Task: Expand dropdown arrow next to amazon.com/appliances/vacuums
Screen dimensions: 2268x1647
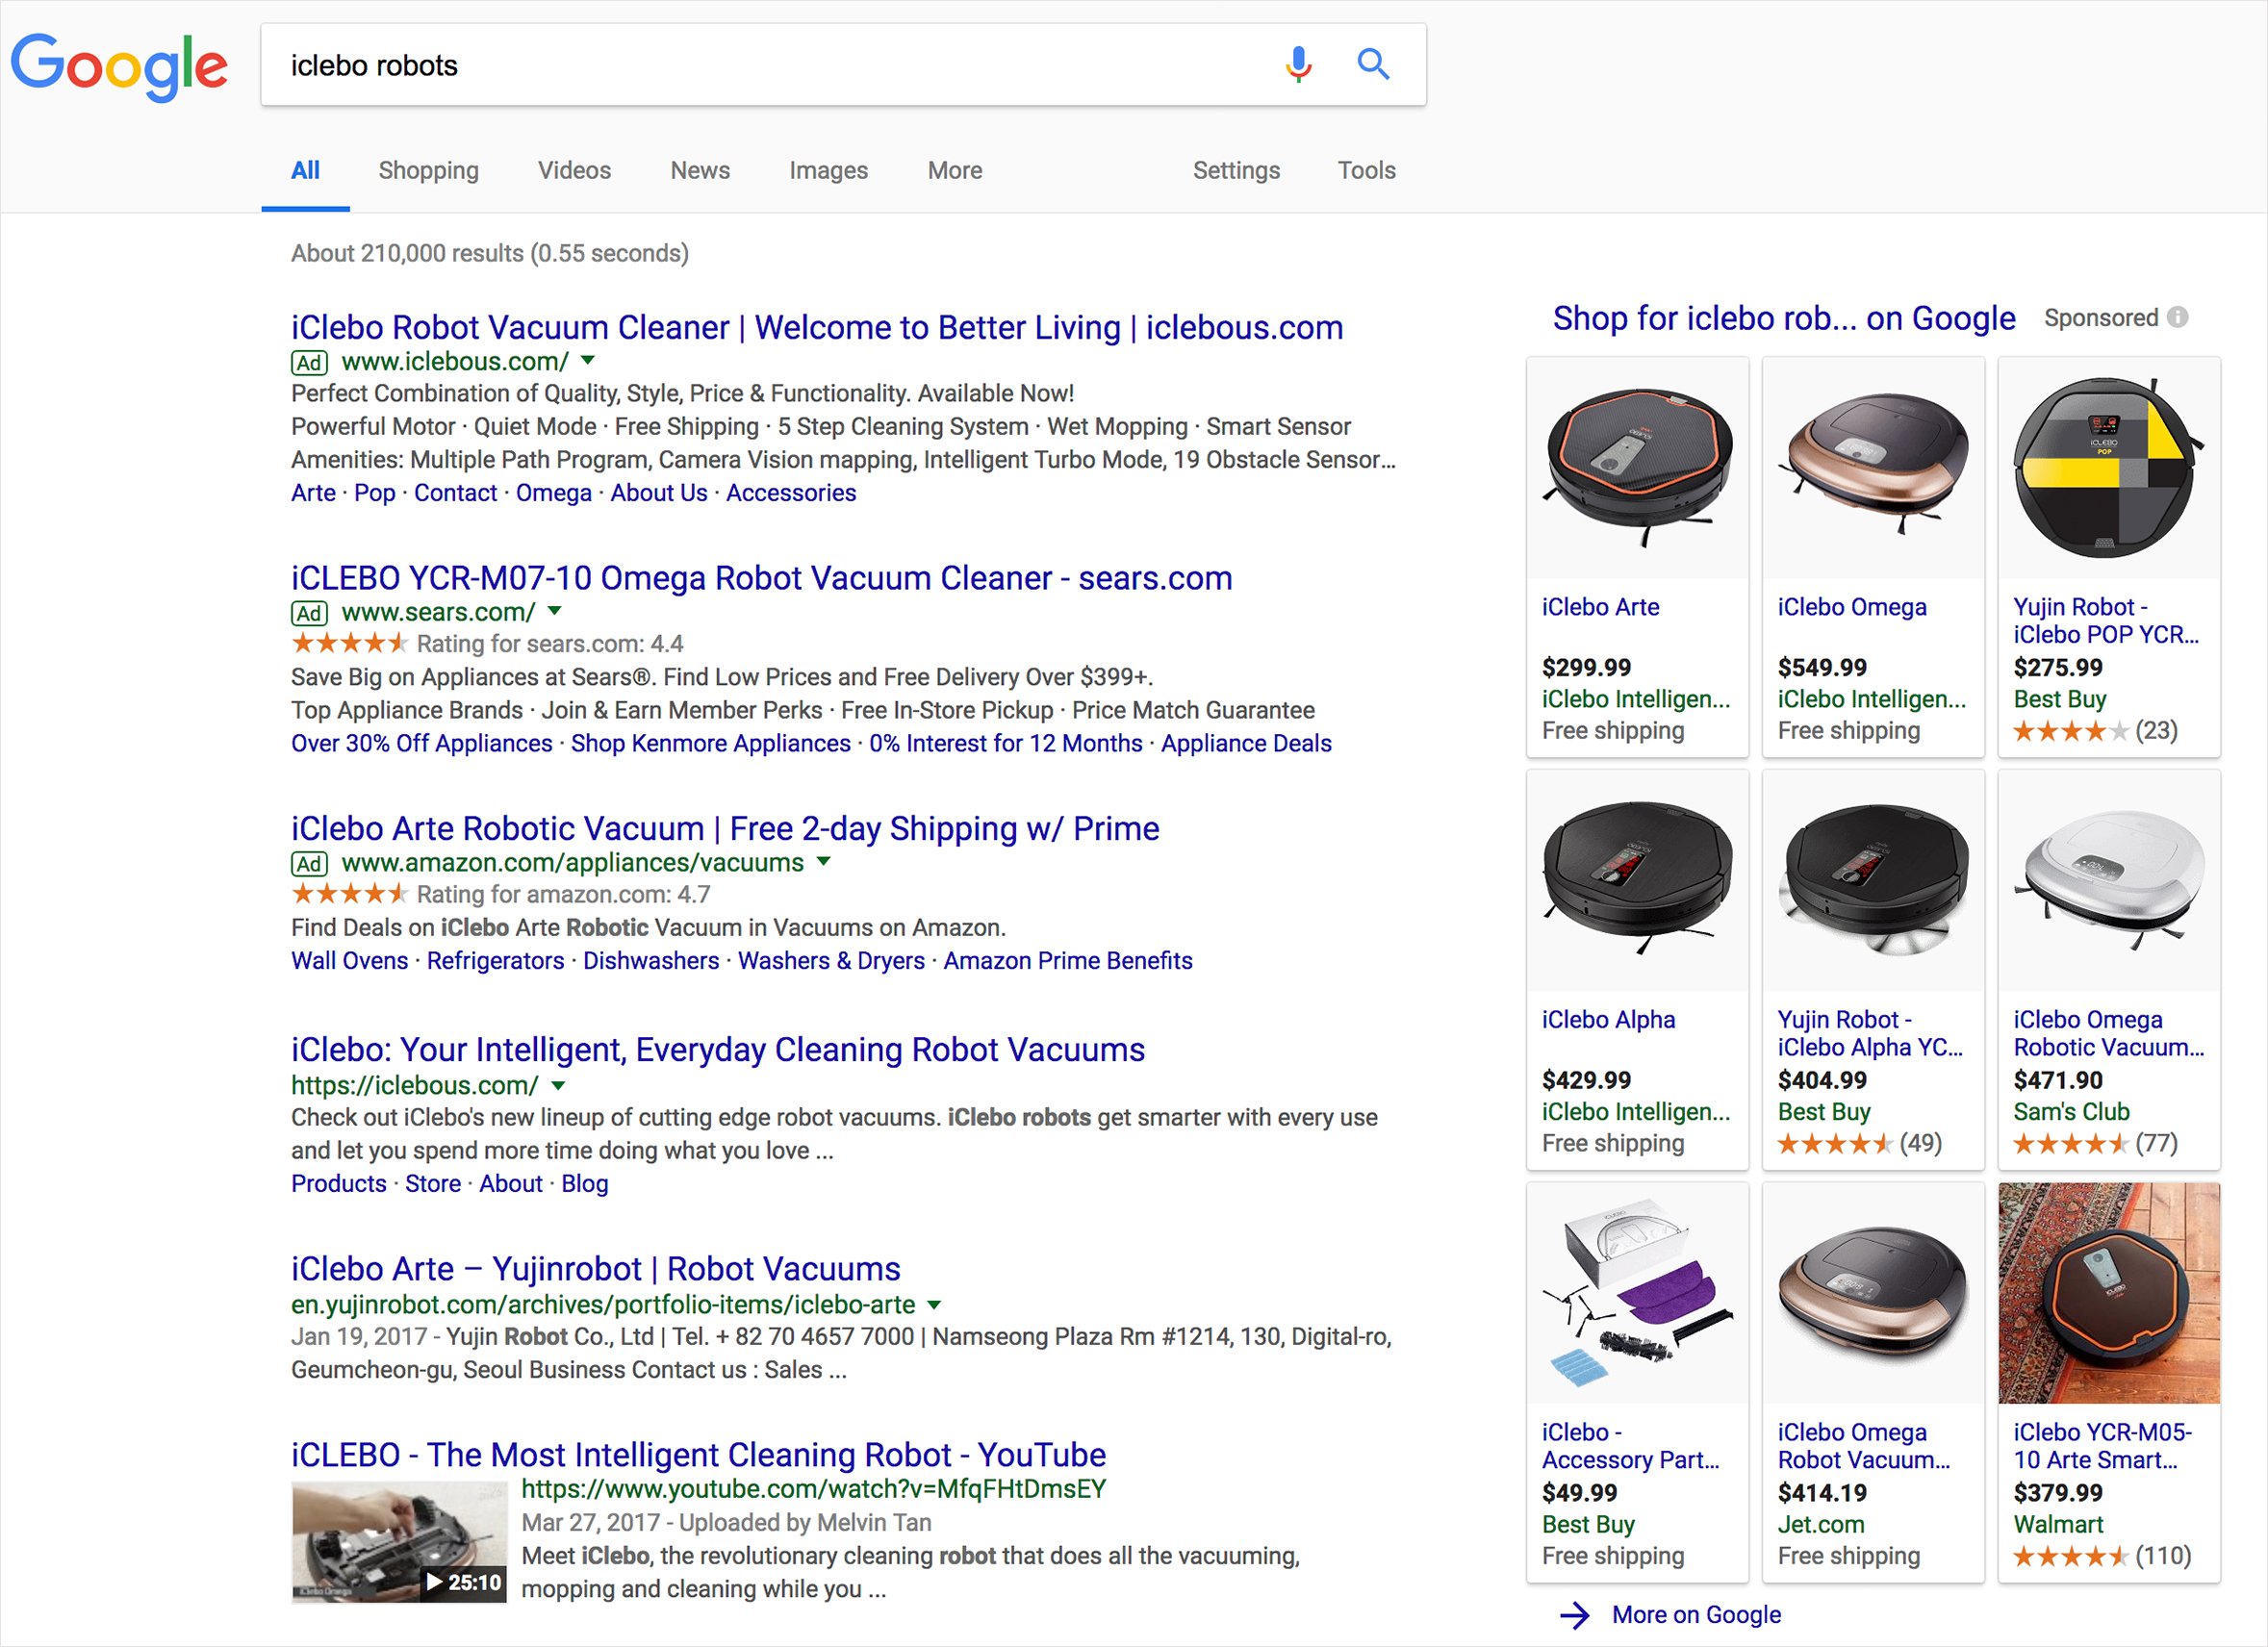Action: pyautogui.click(x=823, y=860)
